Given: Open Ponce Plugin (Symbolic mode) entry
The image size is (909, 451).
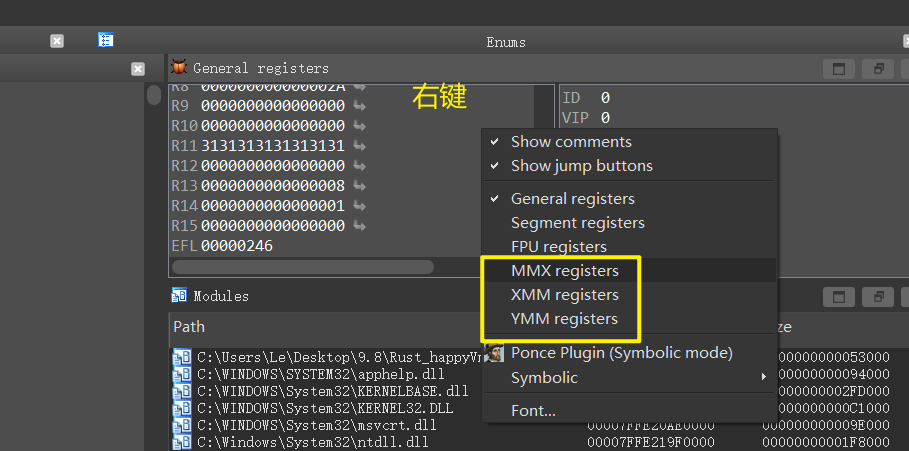Looking at the screenshot, I should pos(630,352).
